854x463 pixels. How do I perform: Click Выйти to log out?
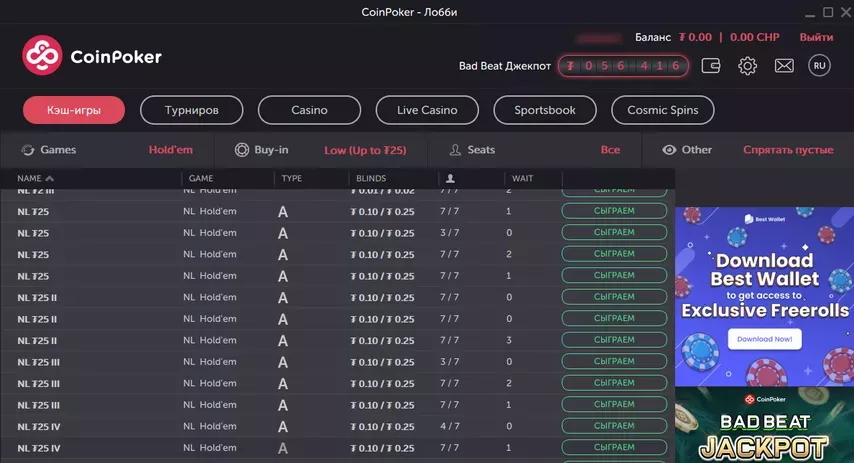point(816,37)
